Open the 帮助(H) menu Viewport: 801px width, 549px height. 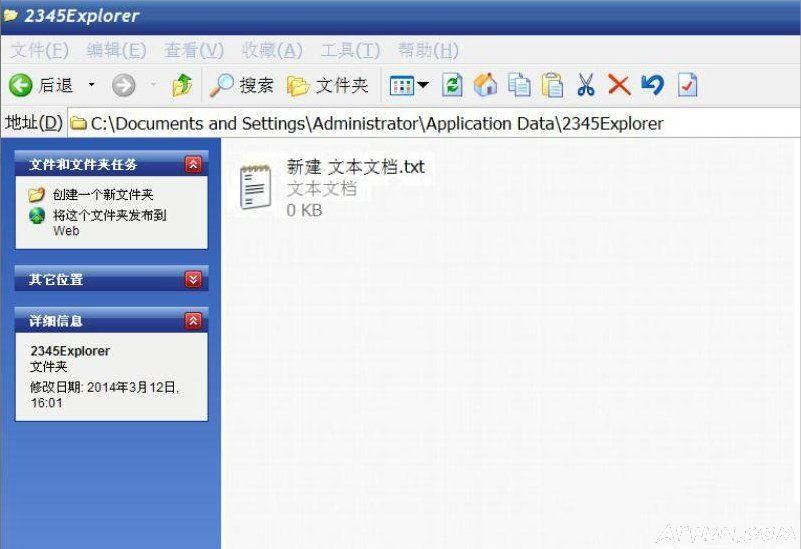[x=428, y=50]
